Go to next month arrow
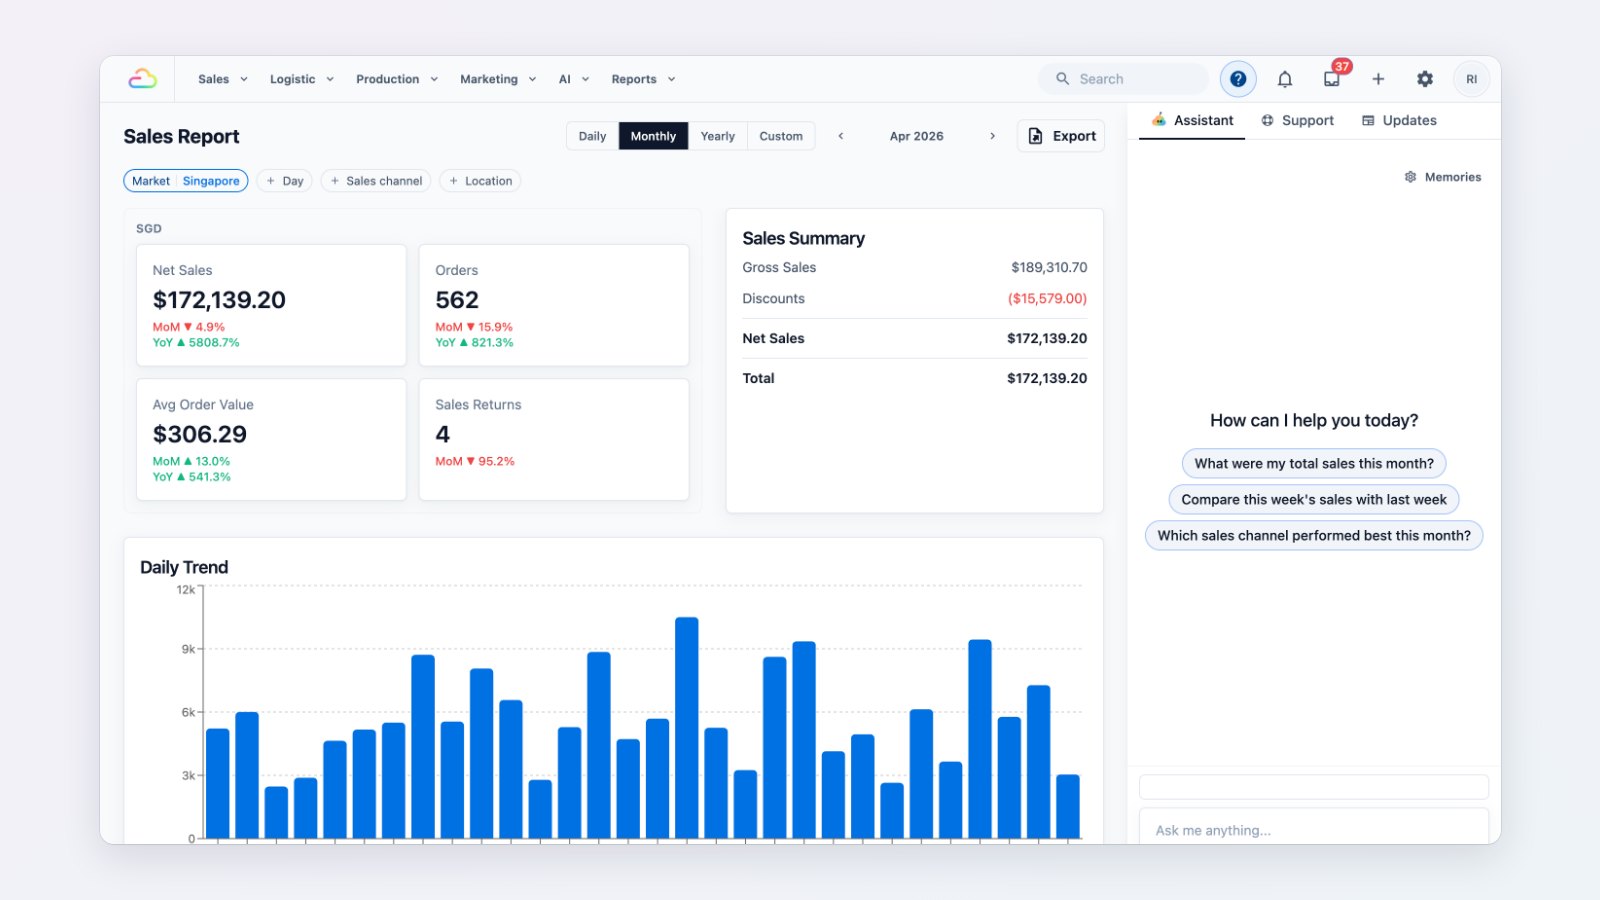 tap(992, 136)
